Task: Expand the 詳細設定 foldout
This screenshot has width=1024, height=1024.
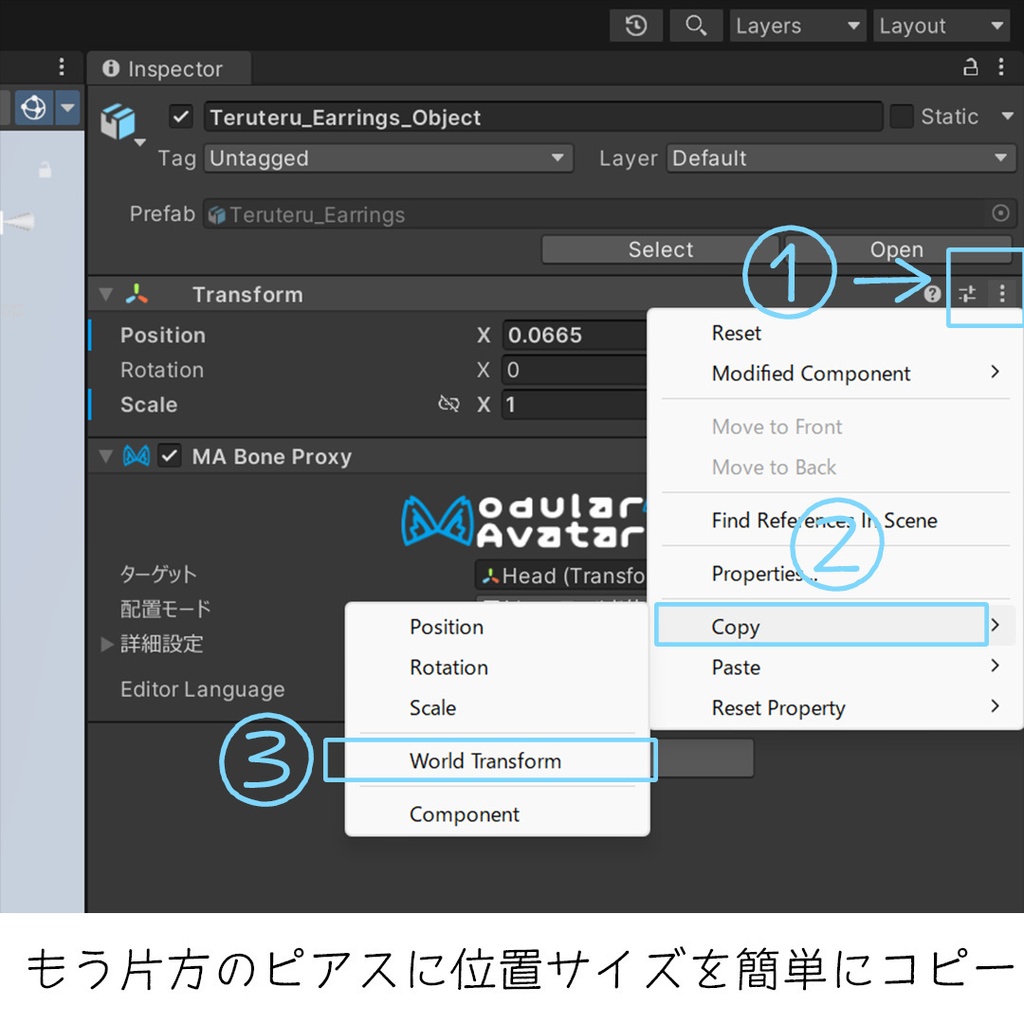Action: click(x=107, y=644)
